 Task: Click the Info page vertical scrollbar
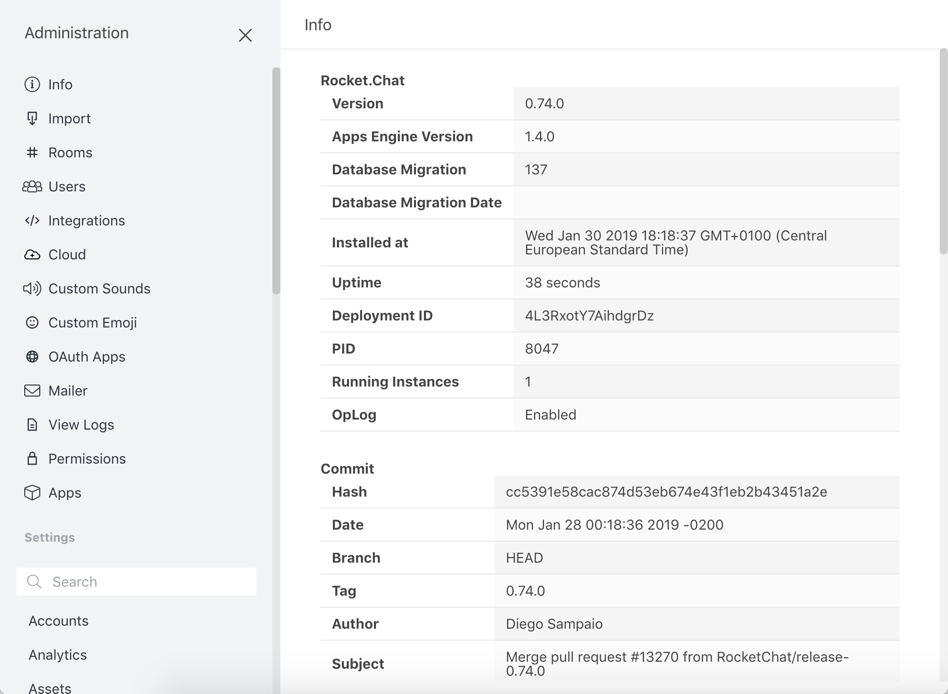point(943,150)
